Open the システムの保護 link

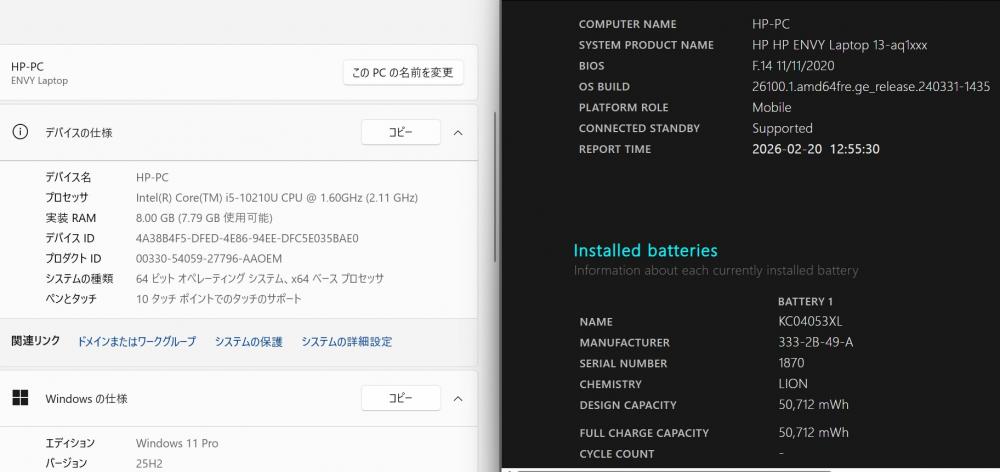248,342
